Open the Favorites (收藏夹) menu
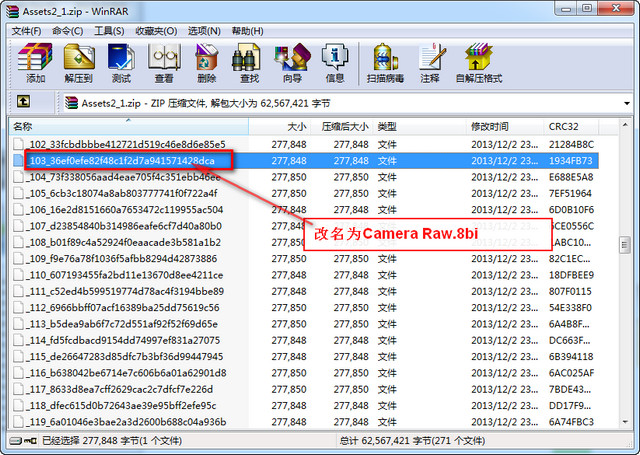Image resolution: width=640 pixels, height=455 pixels. (156, 31)
